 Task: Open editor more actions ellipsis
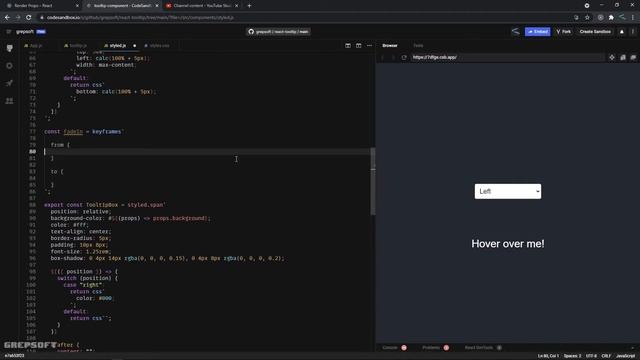[369, 46]
